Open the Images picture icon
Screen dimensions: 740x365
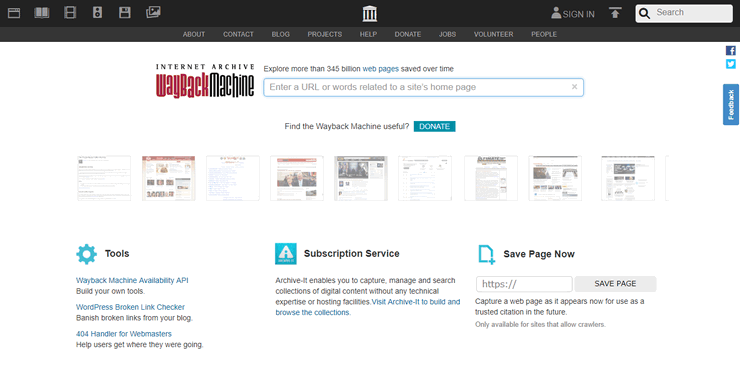pos(153,12)
